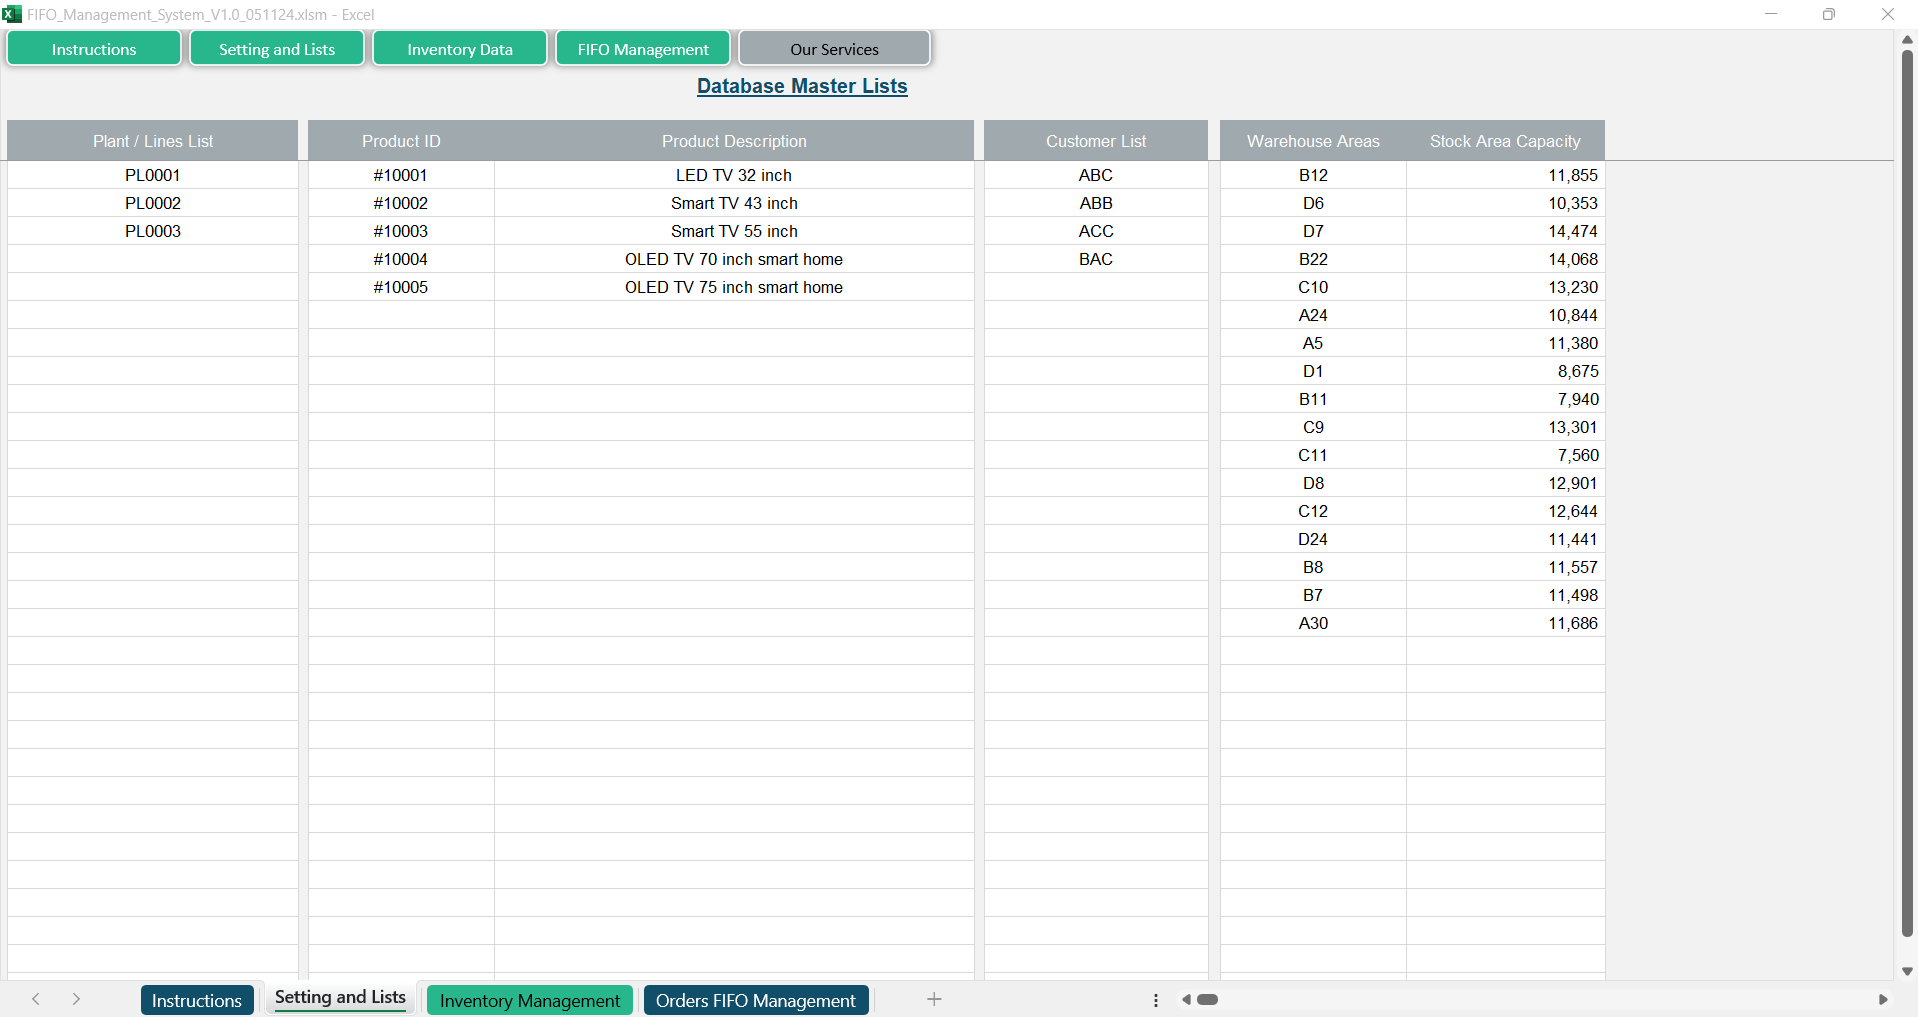Click the vertical scrollbar down arrow
Viewport: 1918px width, 1017px height.
pos(1907,971)
